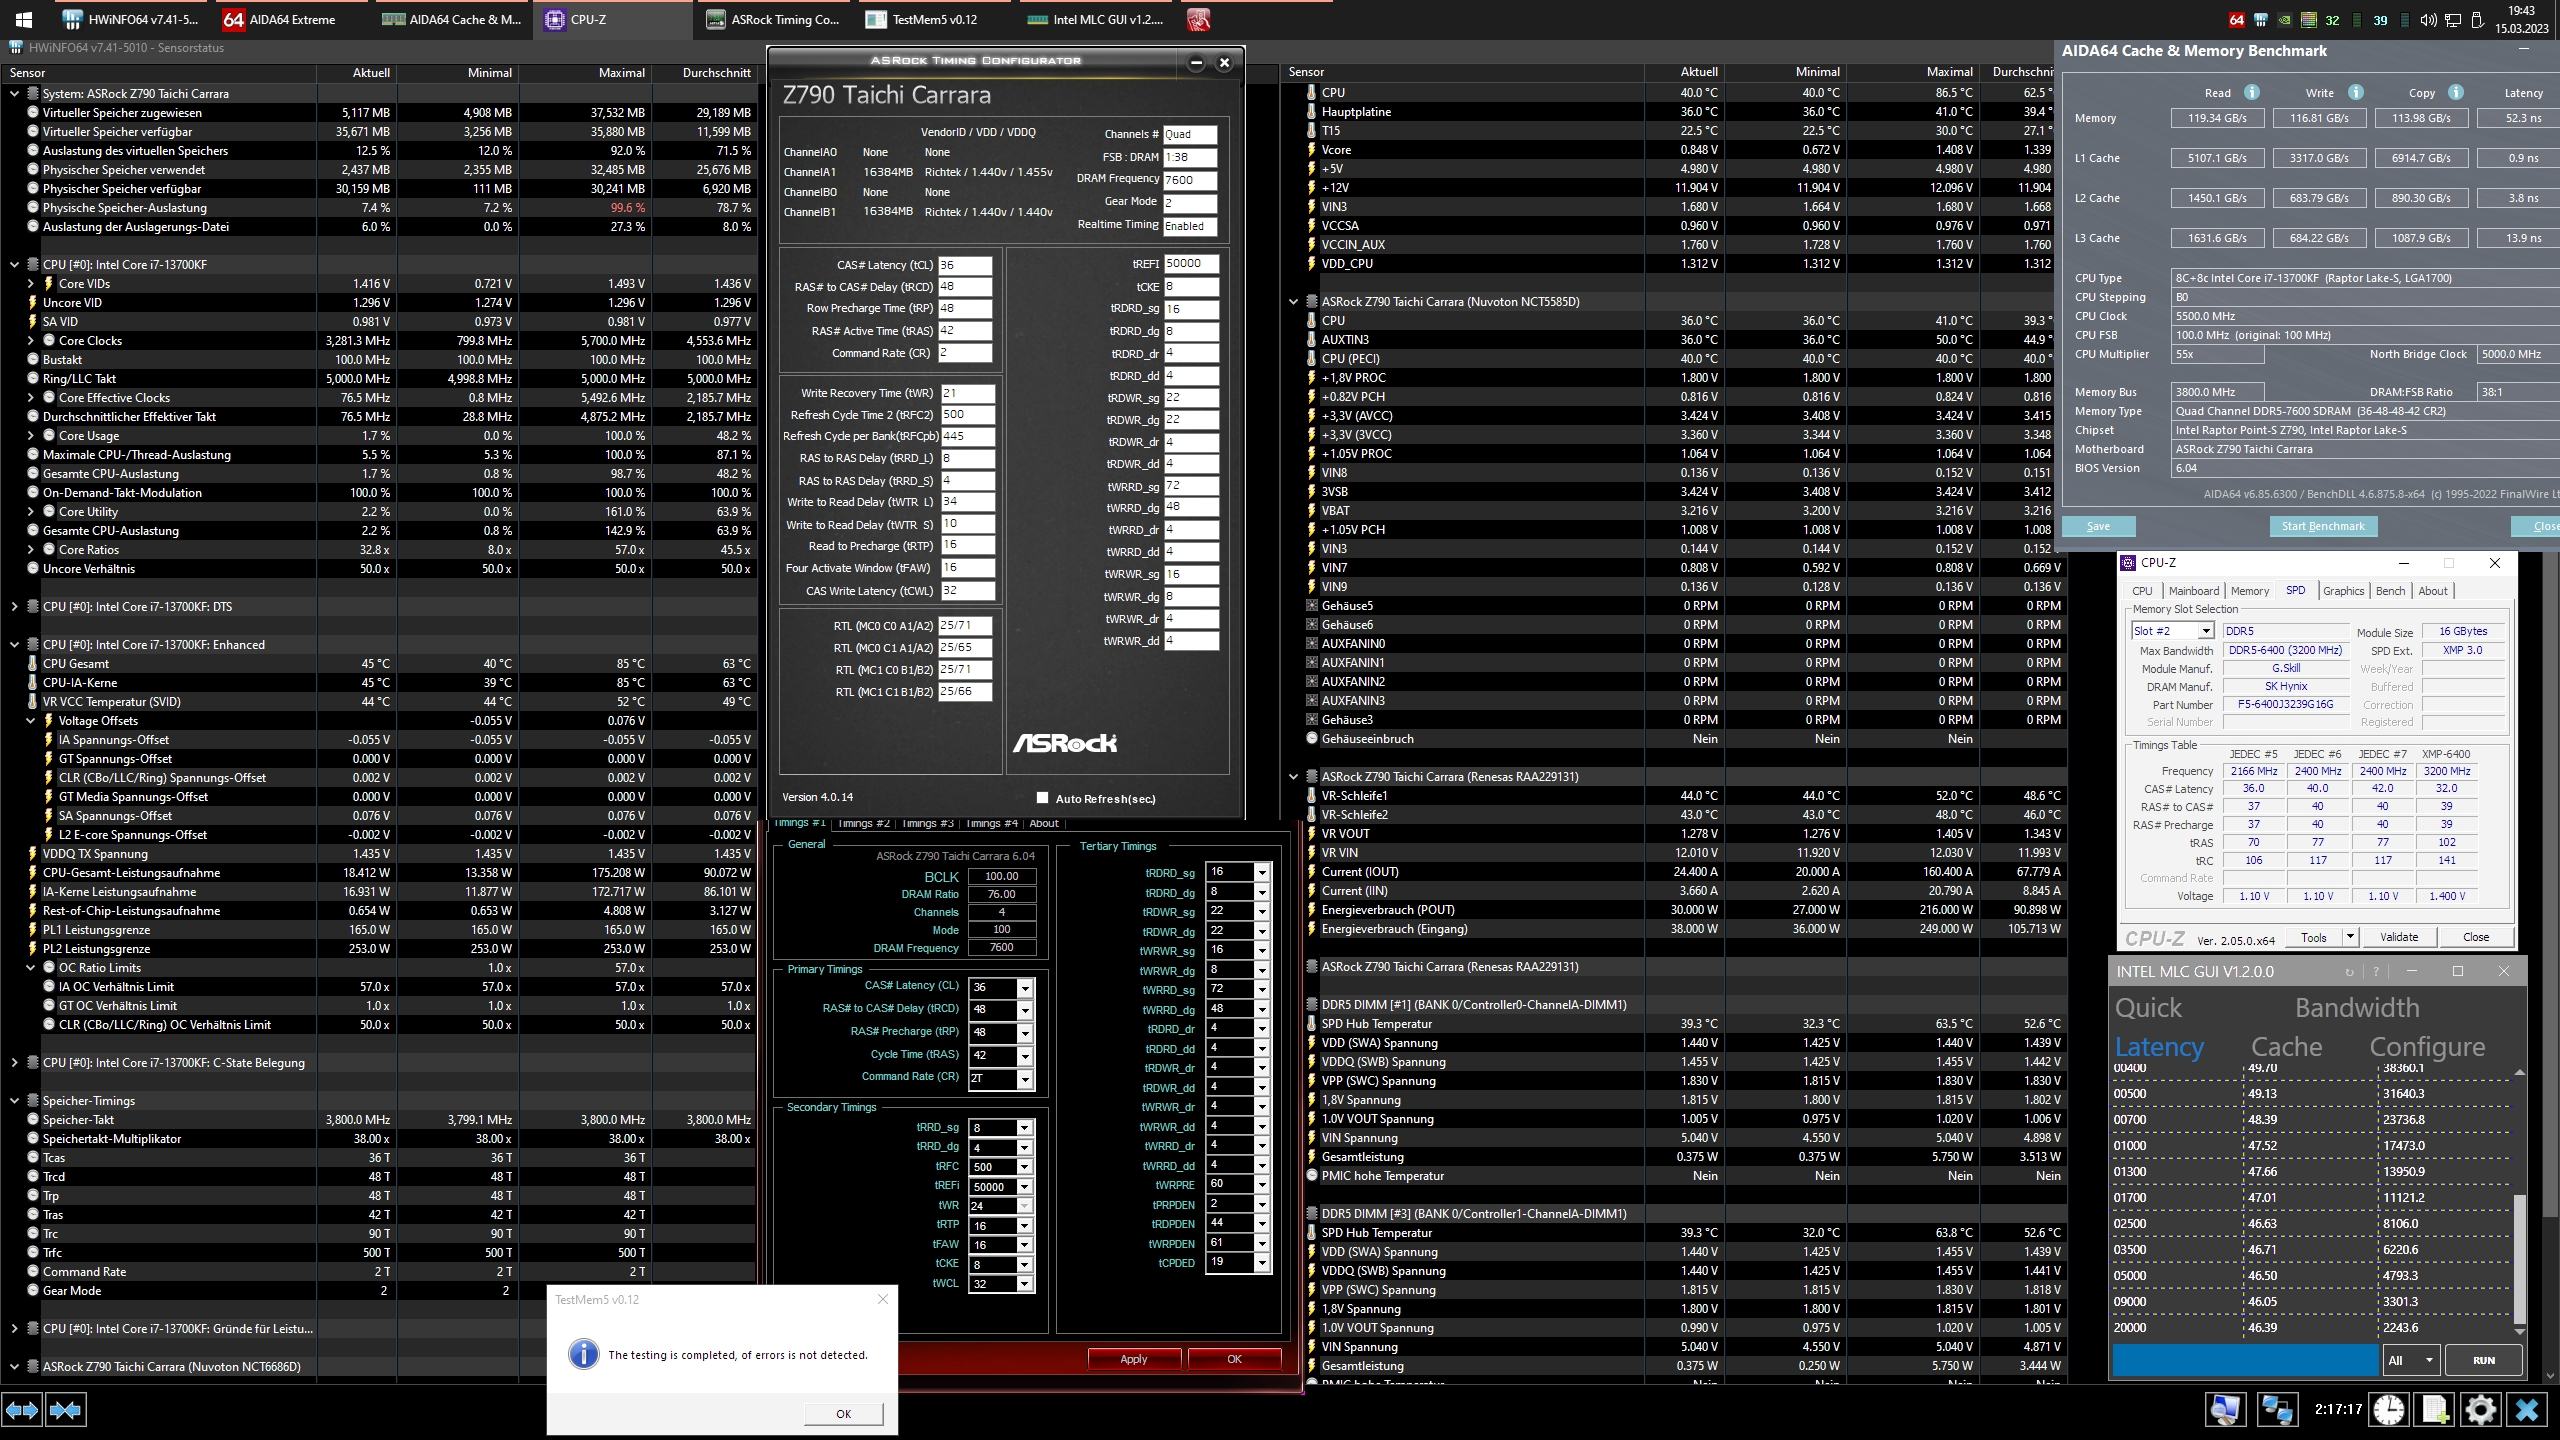Close HWiNFO sensors with blue X icon
The height and width of the screenshot is (1440, 2560).
click(2527, 1410)
